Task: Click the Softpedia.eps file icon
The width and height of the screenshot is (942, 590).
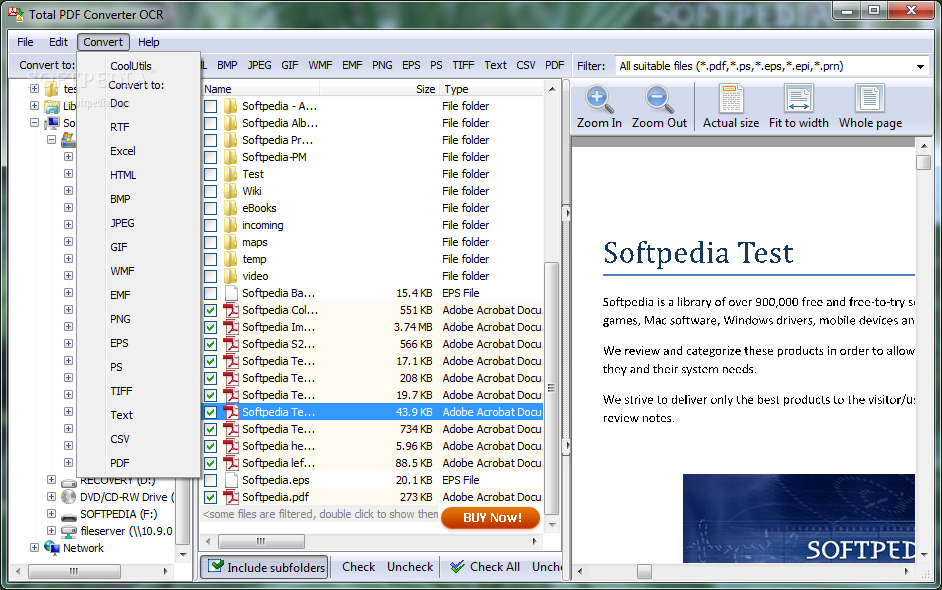Action: [231, 480]
